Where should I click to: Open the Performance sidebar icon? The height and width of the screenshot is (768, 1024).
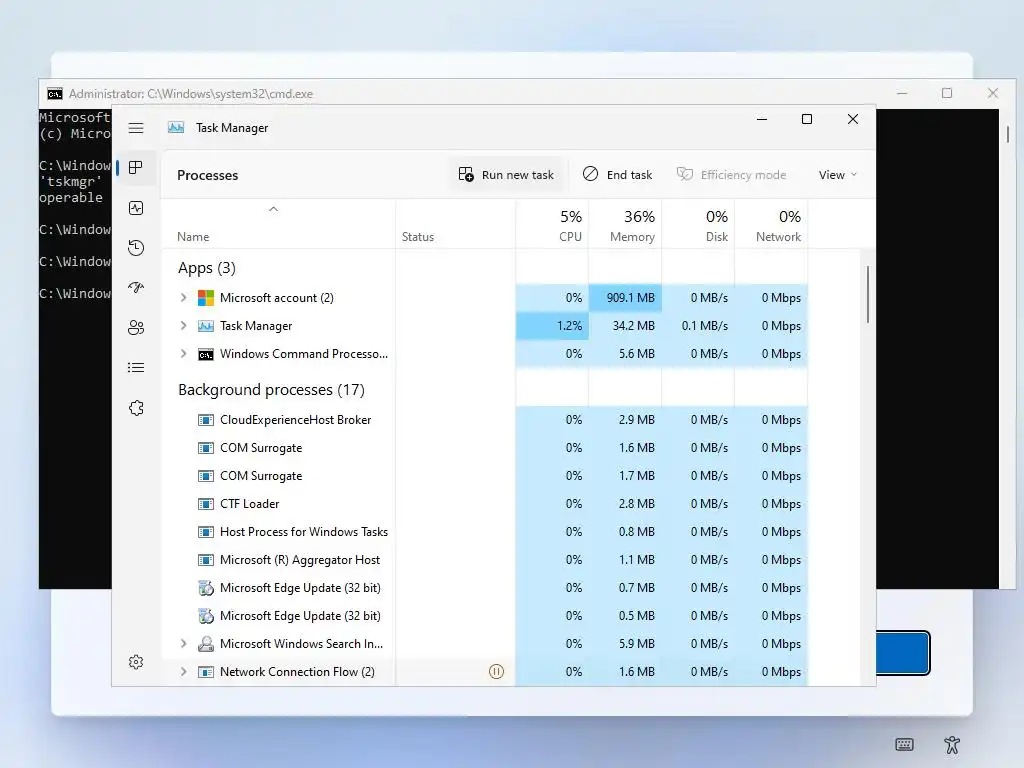pyautogui.click(x=136, y=208)
